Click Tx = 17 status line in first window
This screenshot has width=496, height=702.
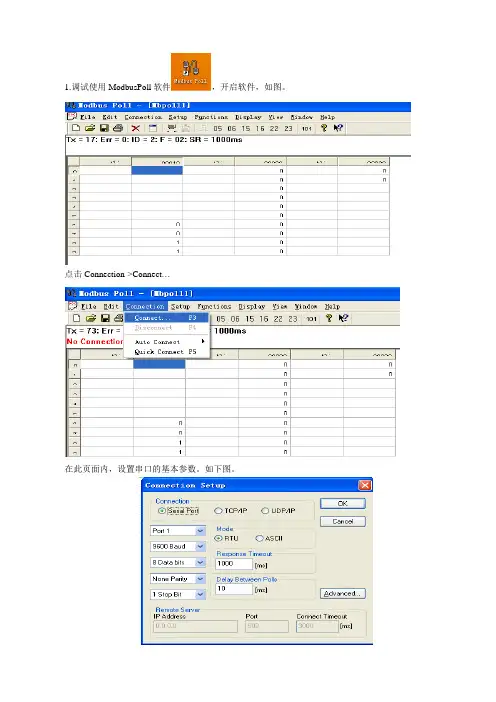[x=154, y=140]
